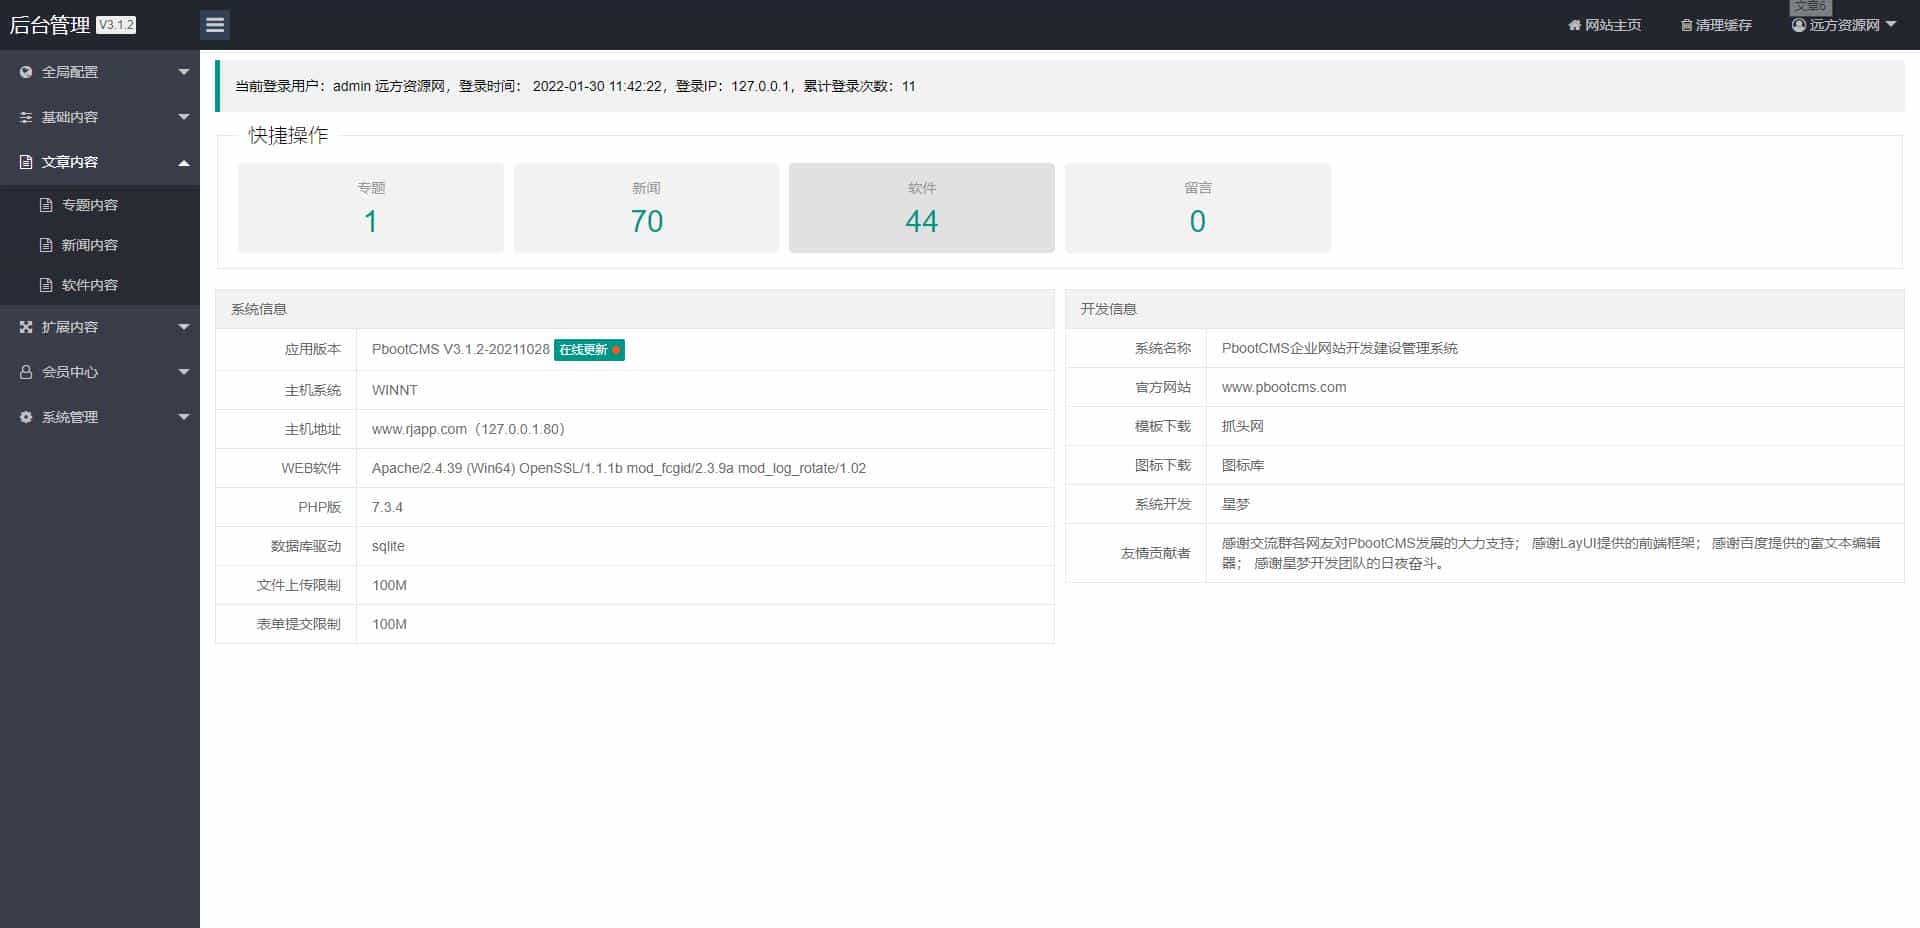Open 新闻内容 in the sidebar
This screenshot has height=928, width=1920.
tap(89, 245)
